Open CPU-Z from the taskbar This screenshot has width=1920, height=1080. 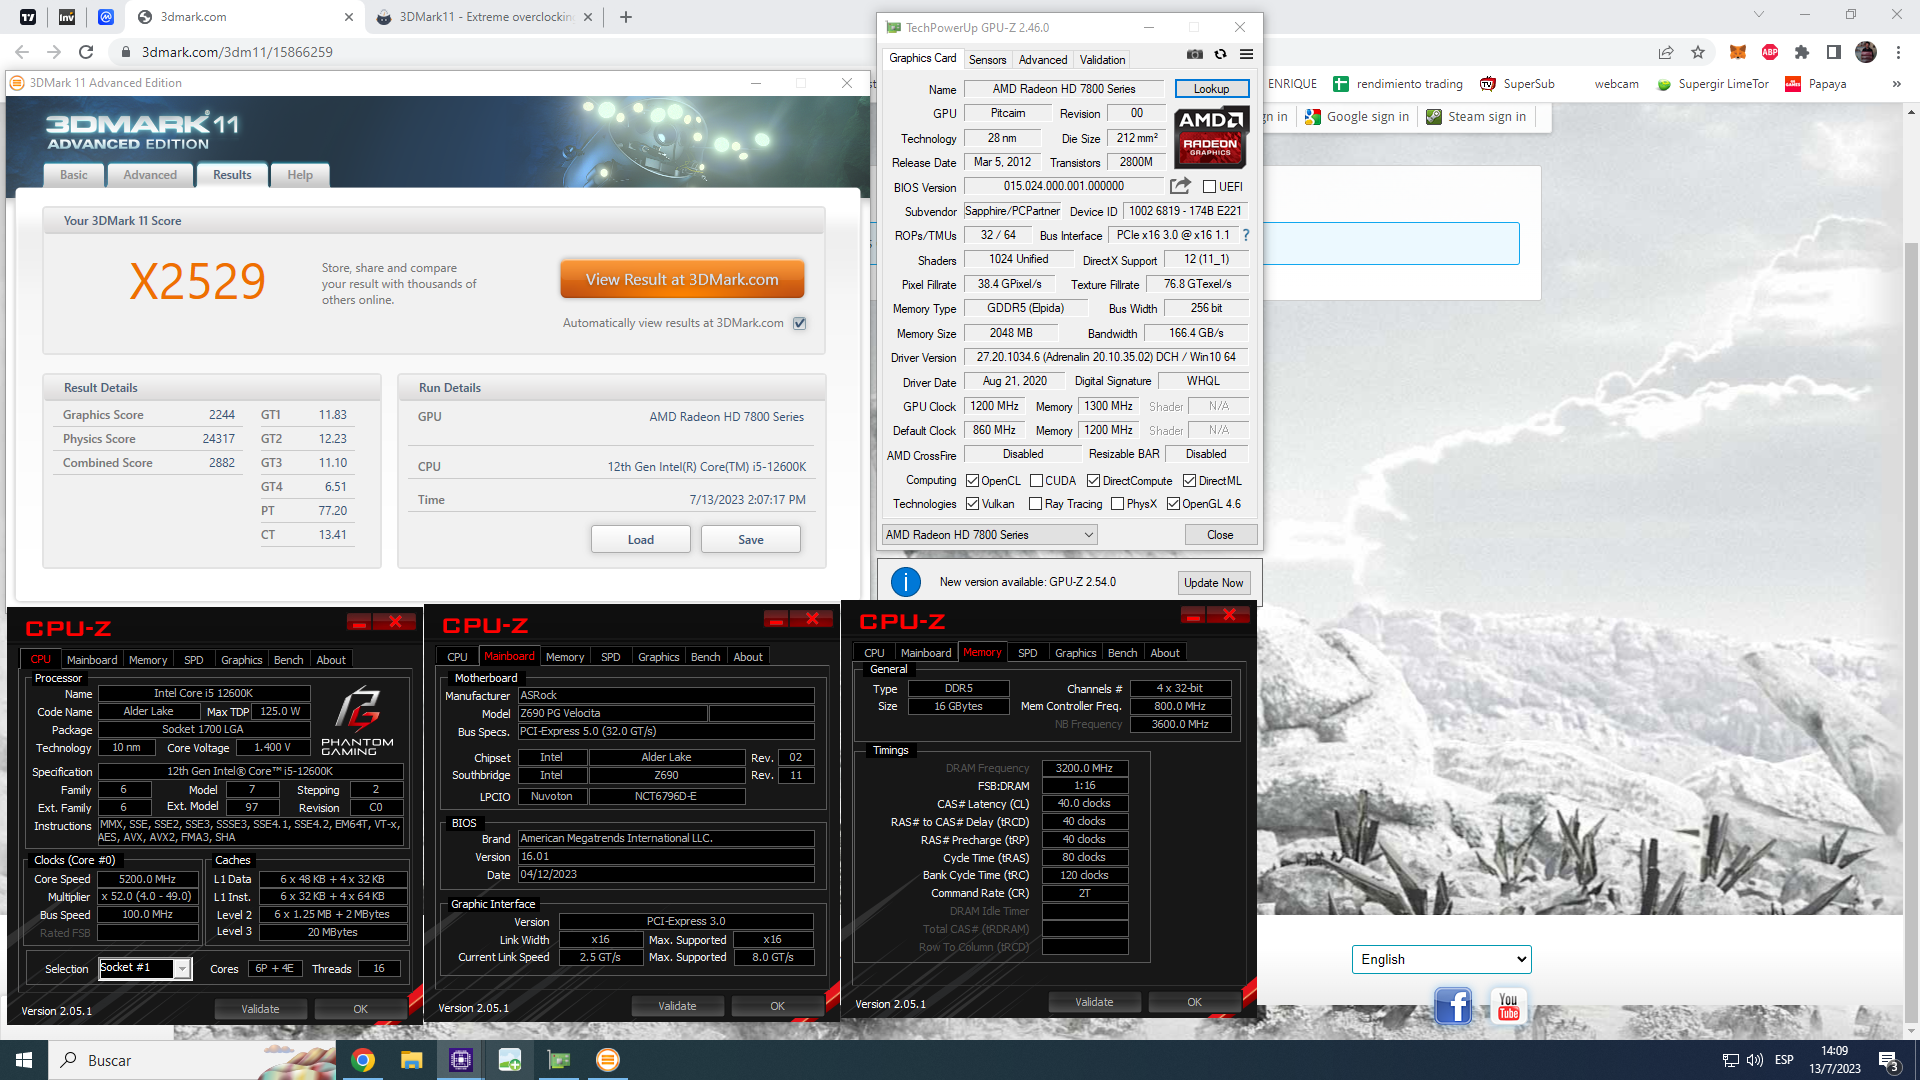461,1060
